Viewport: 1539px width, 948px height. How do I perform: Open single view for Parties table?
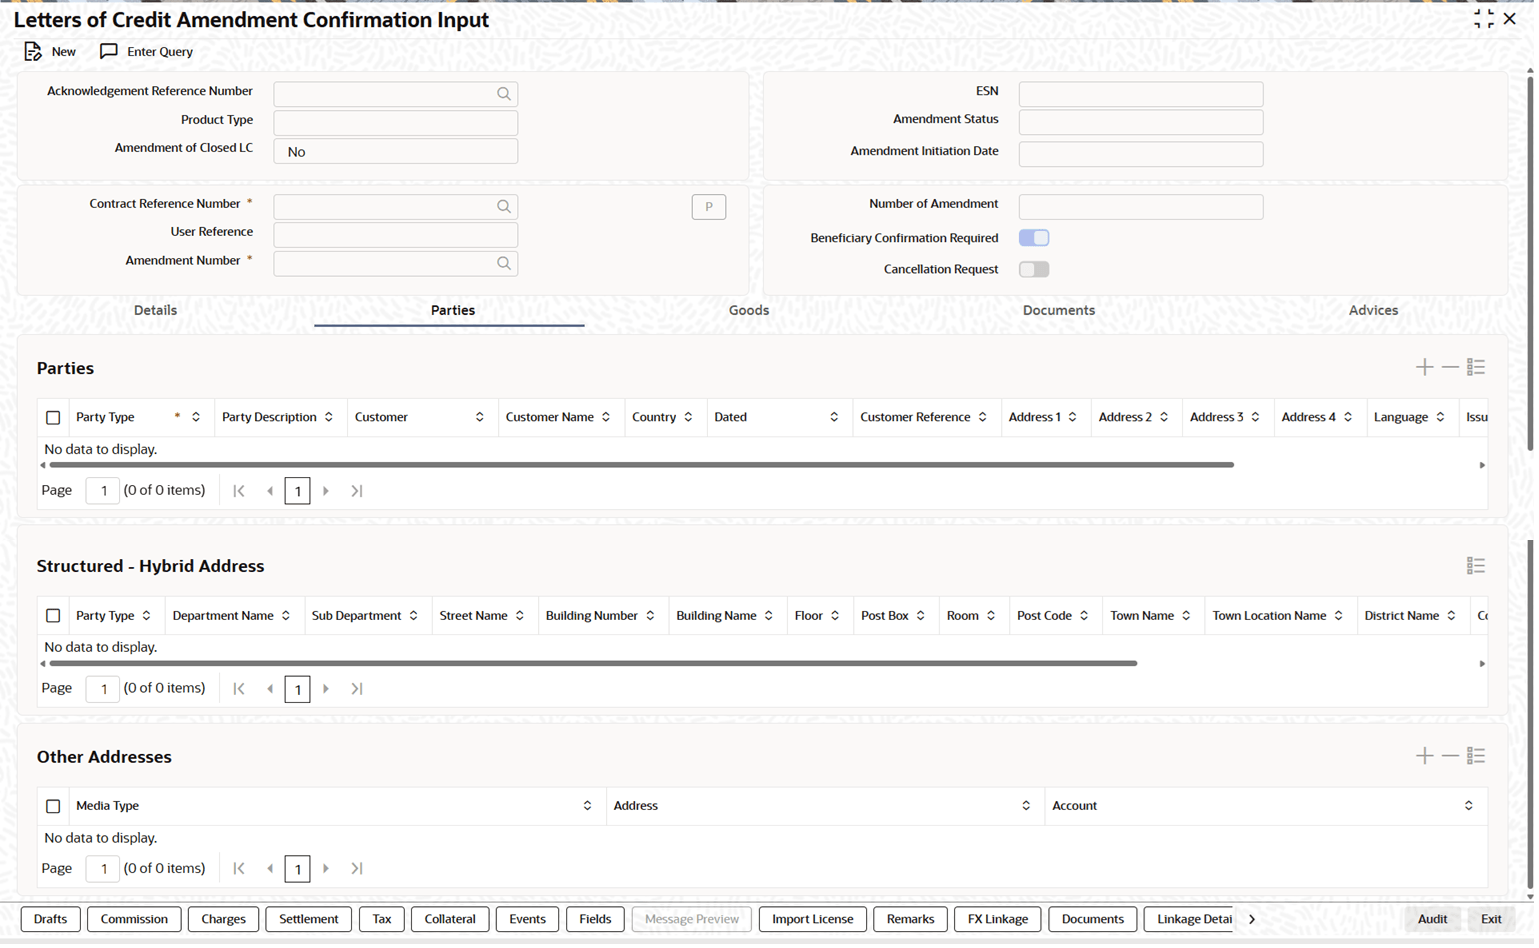(x=1476, y=368)
